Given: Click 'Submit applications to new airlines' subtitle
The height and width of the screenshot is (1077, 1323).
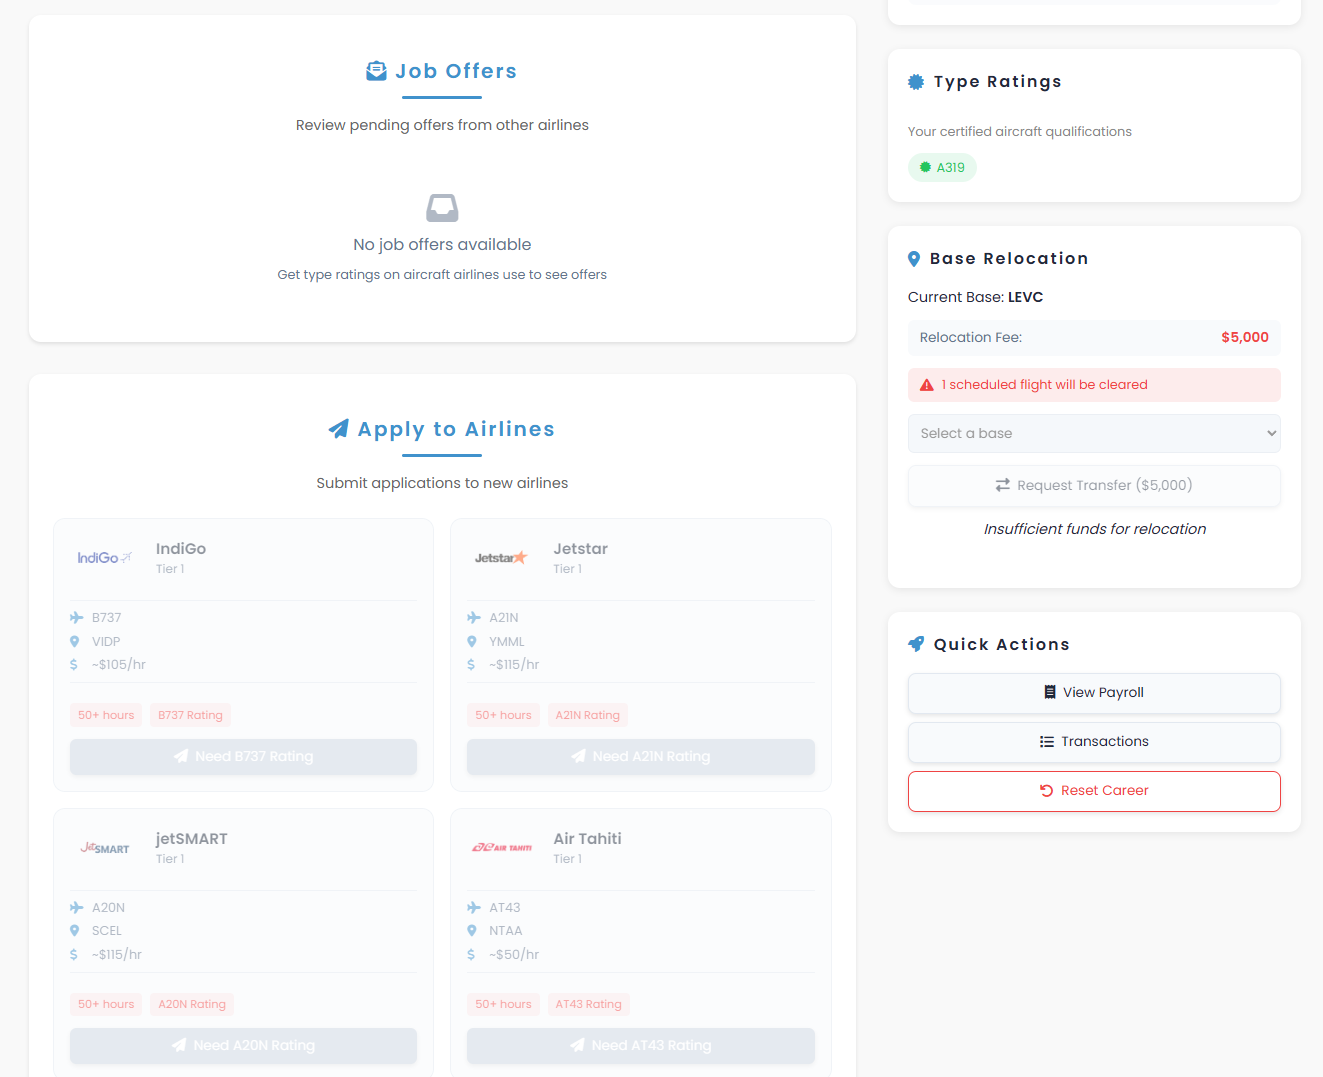Looking at the screenshot, I should 442,484.
